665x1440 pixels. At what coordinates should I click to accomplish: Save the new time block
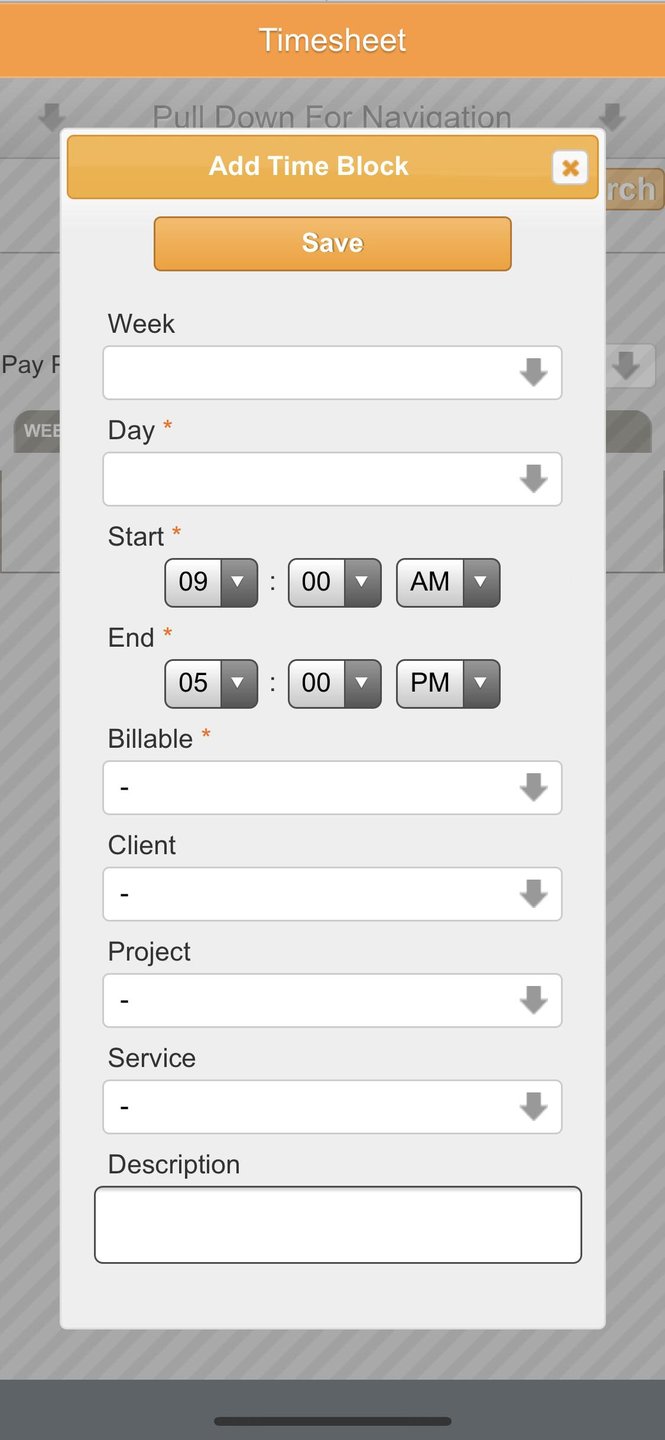[x=332, y=244]
